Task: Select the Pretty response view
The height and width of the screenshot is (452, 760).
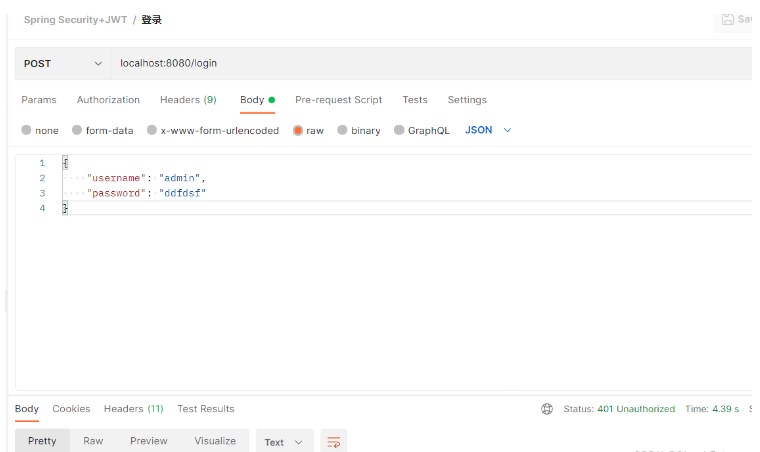Action: coord(42,441)
